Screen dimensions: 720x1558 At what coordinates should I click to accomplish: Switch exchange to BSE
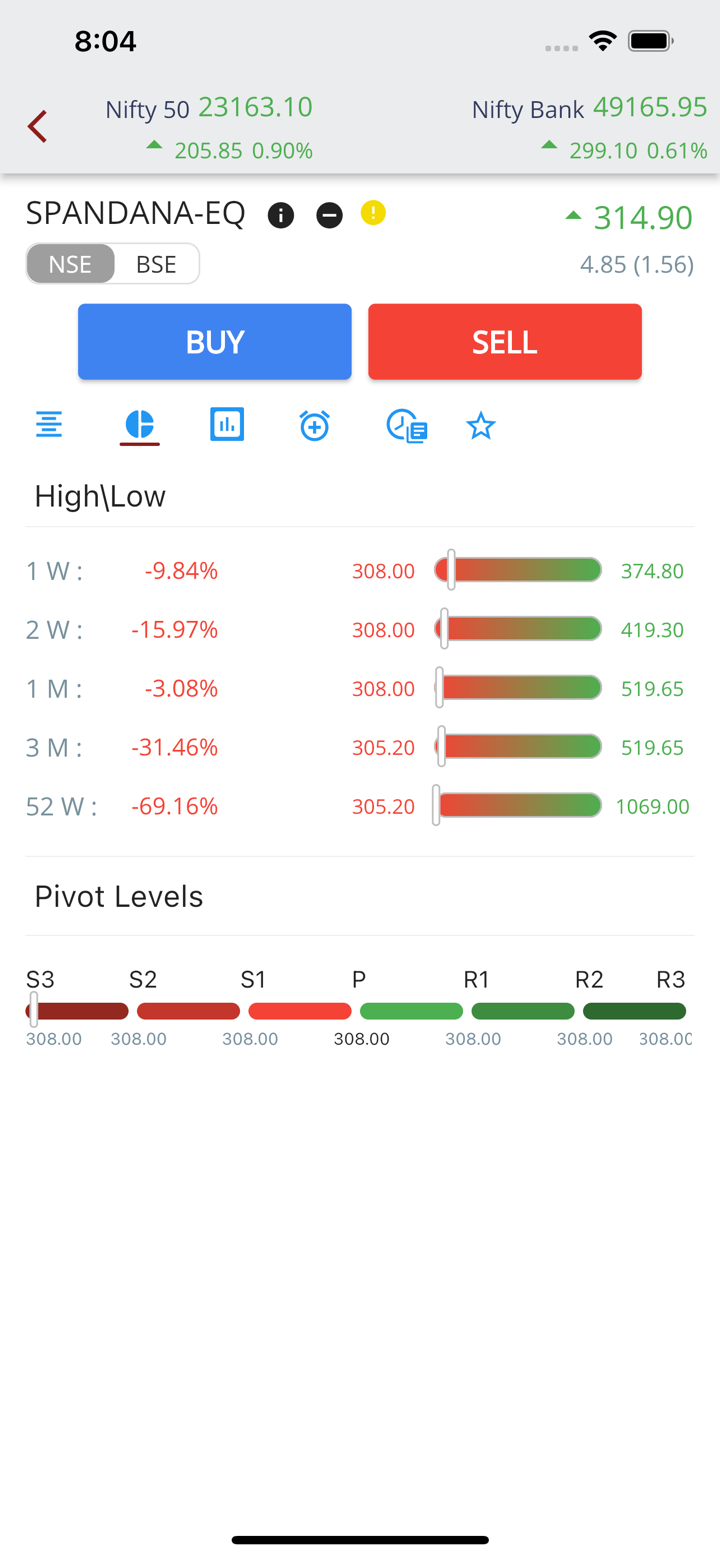tap(156, 264)
